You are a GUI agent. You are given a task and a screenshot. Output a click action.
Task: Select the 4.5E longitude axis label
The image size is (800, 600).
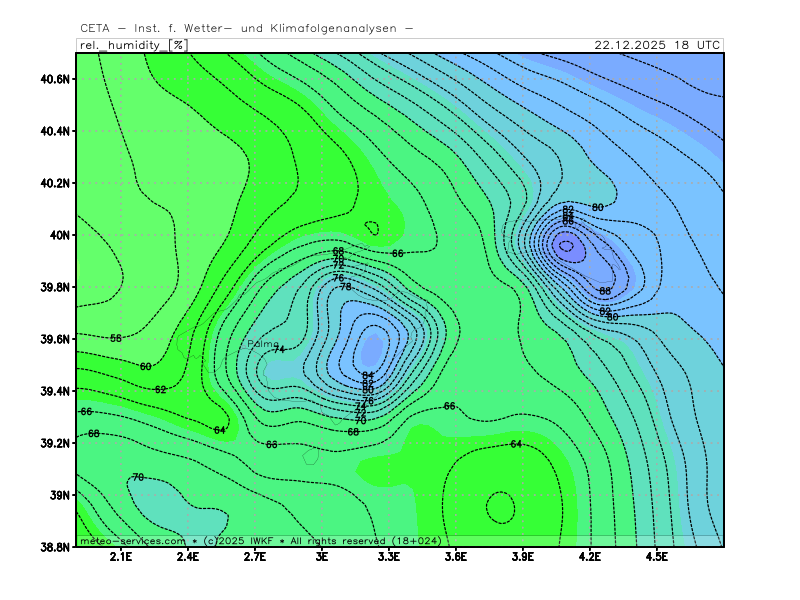pyautogui.click(x=657, y=558)
